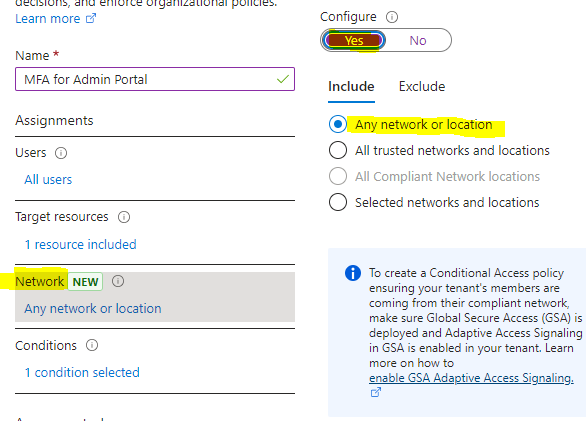Open enable GSA Adaptive Access Signaling link
Viewport: 586px width, 421px height.
click(x=471, y=378)
